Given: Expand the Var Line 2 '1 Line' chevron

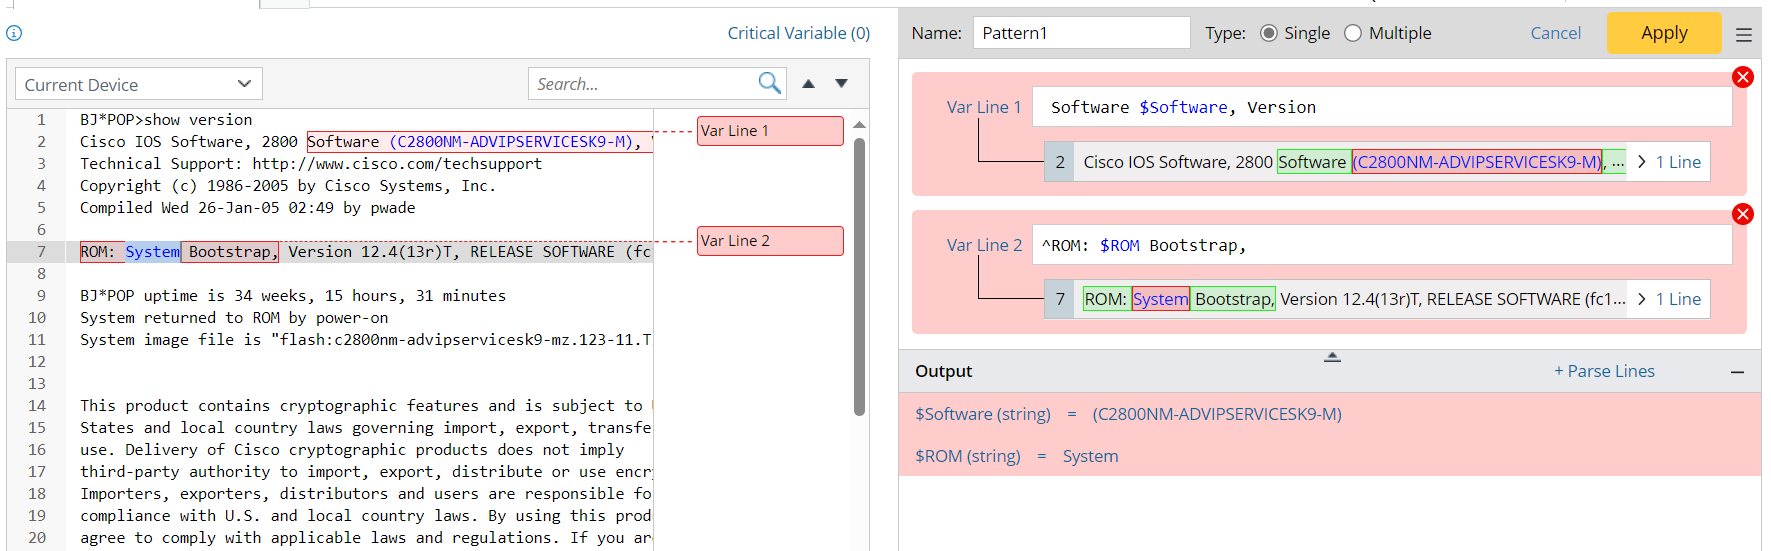Looking at the screenshot, I should click(x=1642, y=299).
